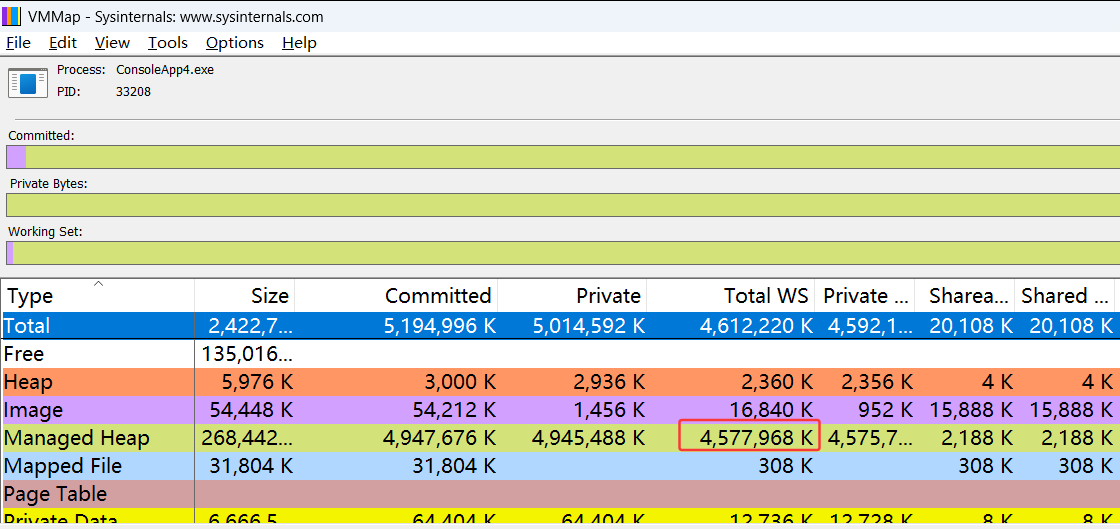Sort by the Size column header
The height and width of the screenshot is (529, 1120).
(269, 296)
